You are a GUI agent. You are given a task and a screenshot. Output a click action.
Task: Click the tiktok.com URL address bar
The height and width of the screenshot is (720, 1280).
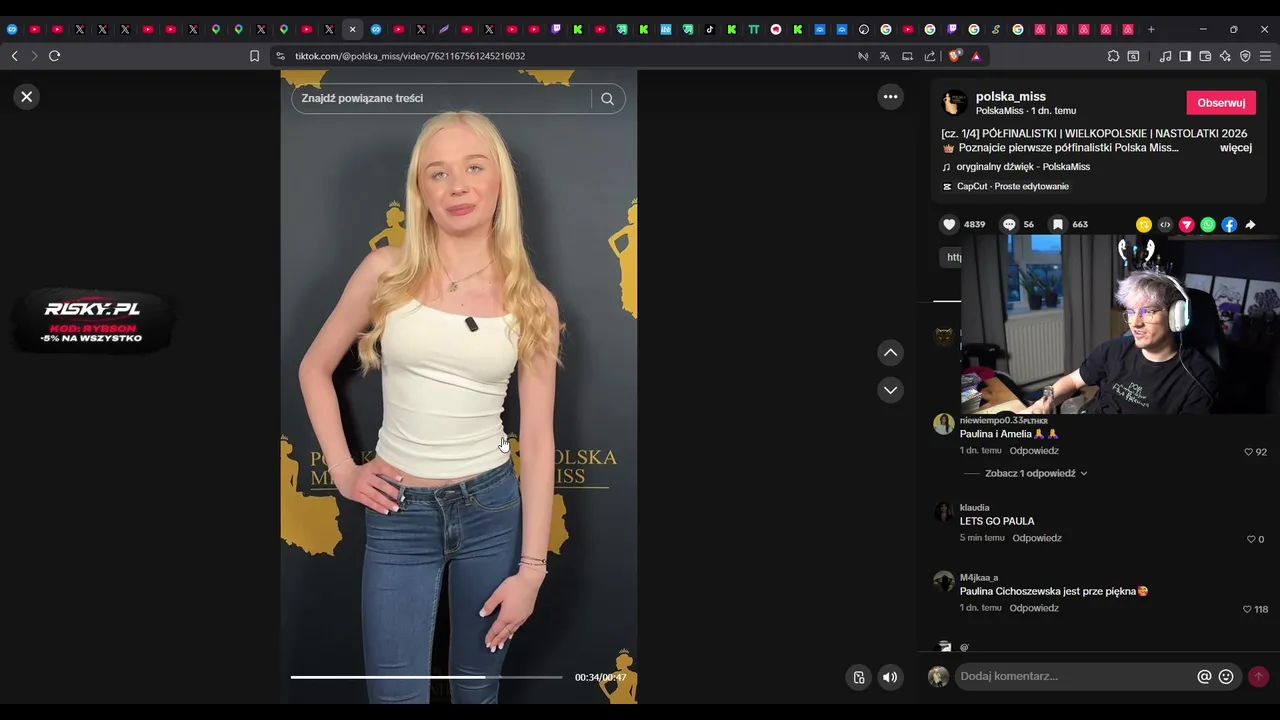pos(560,56)
